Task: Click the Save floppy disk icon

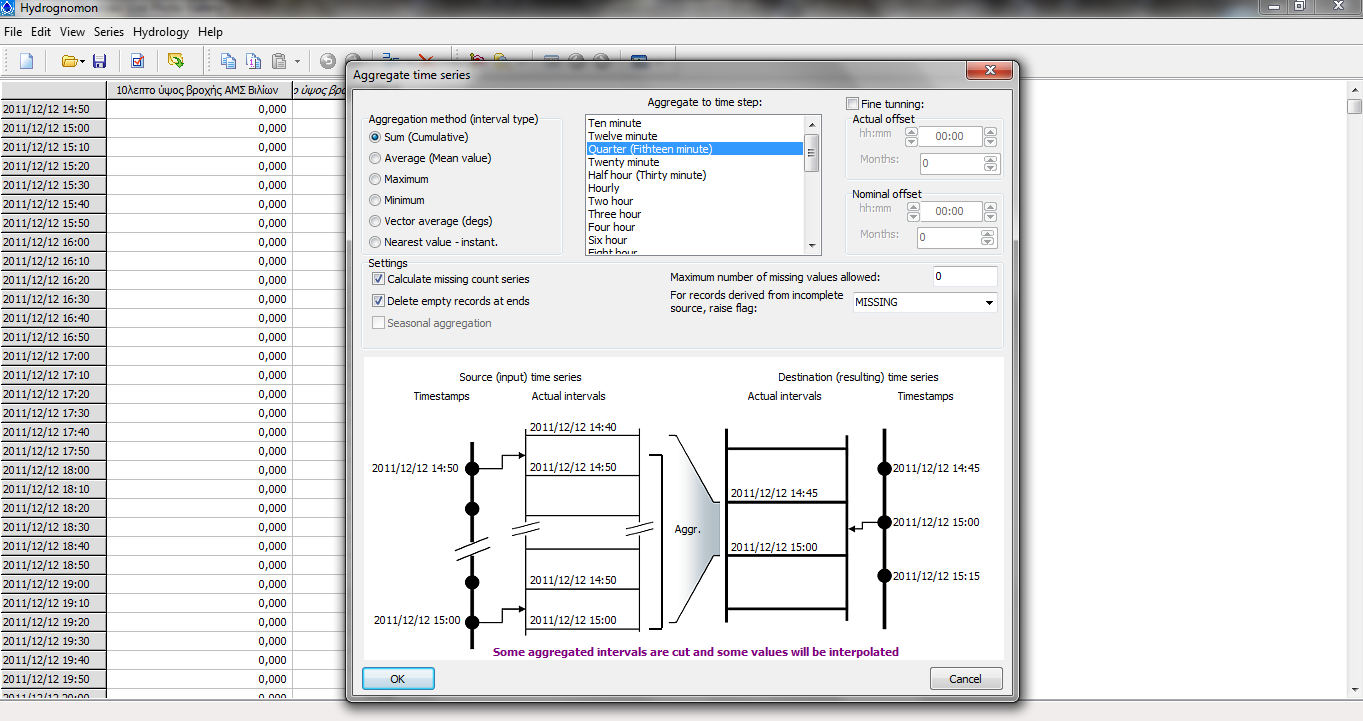Action: coord(100,61)
